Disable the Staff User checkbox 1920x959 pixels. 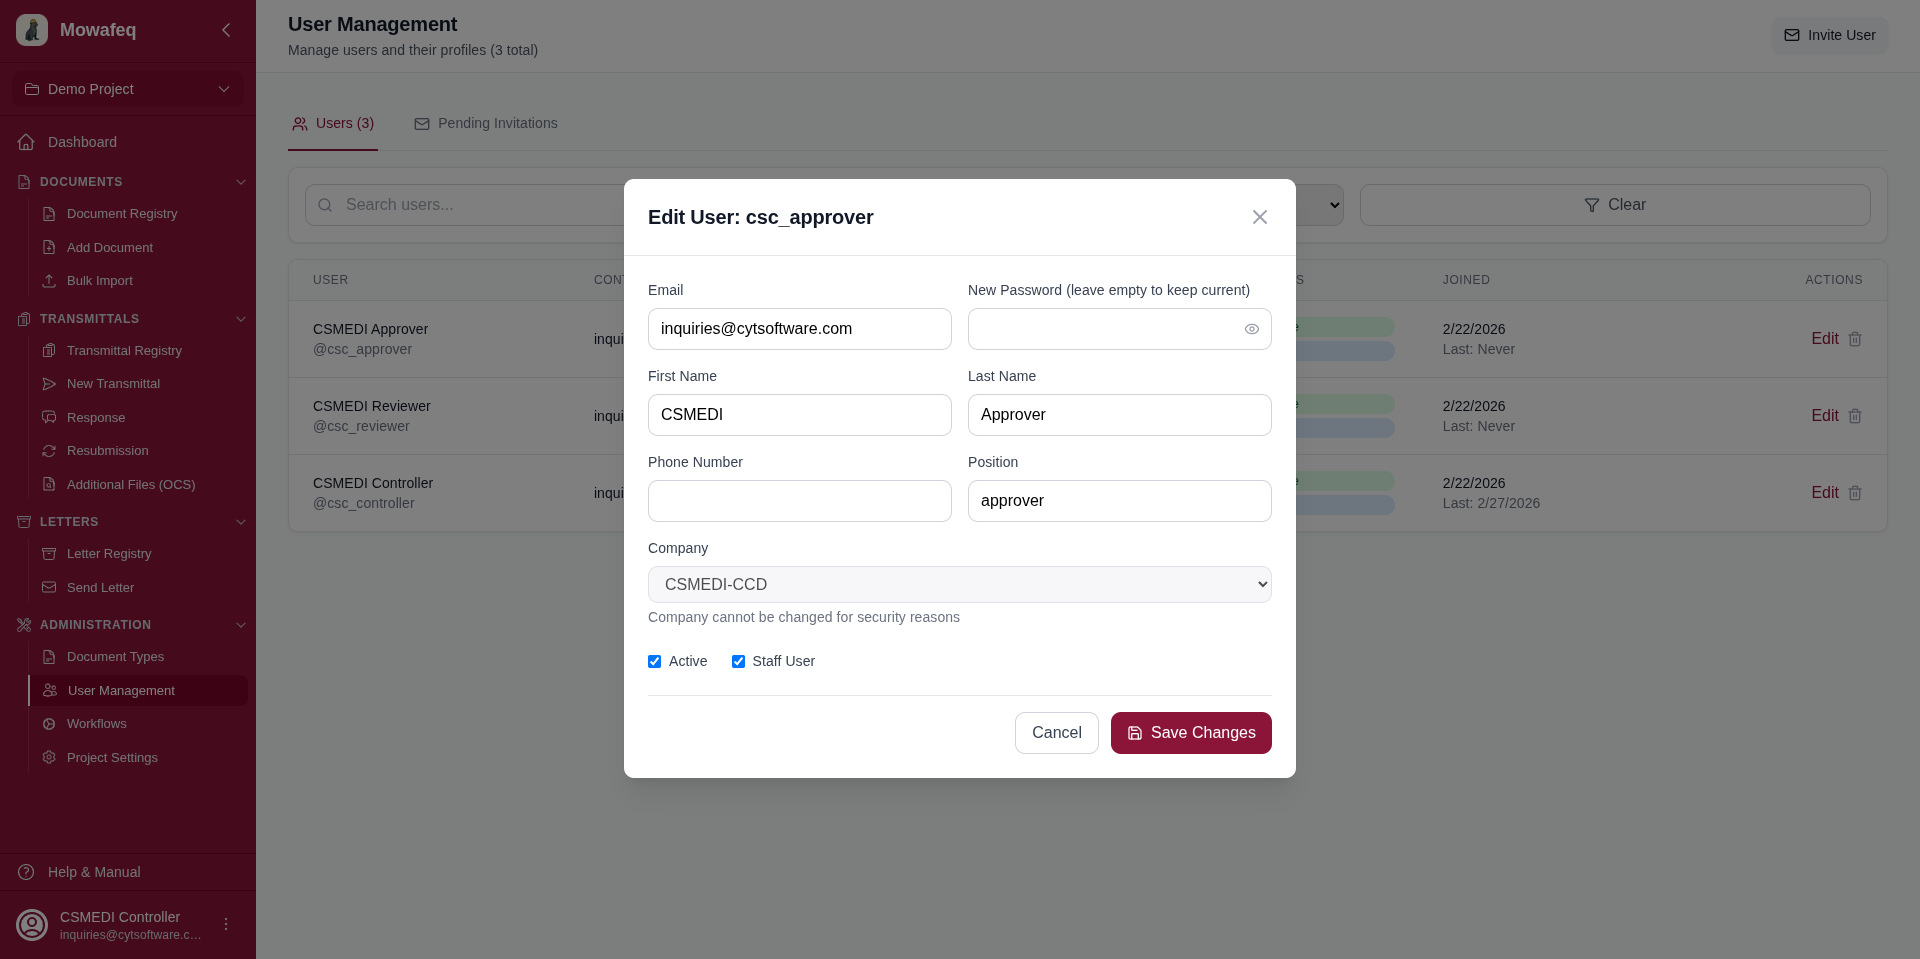point(739,661)
